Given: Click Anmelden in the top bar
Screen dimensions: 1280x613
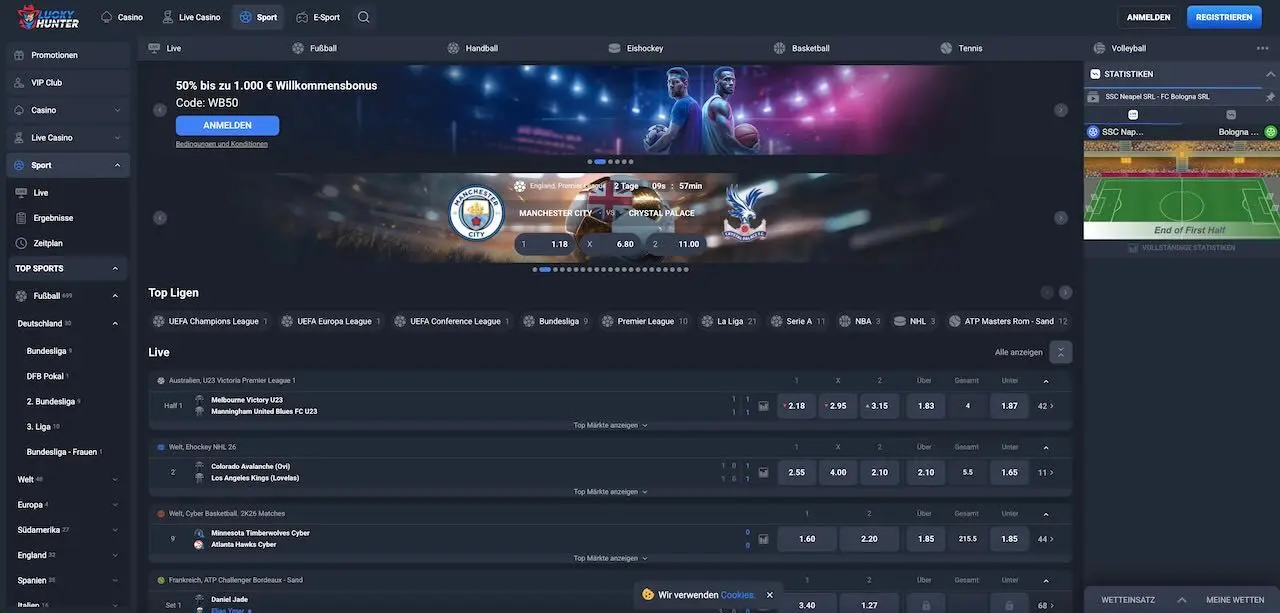Looking at the screenshot, I should (x=1148, y=17).
